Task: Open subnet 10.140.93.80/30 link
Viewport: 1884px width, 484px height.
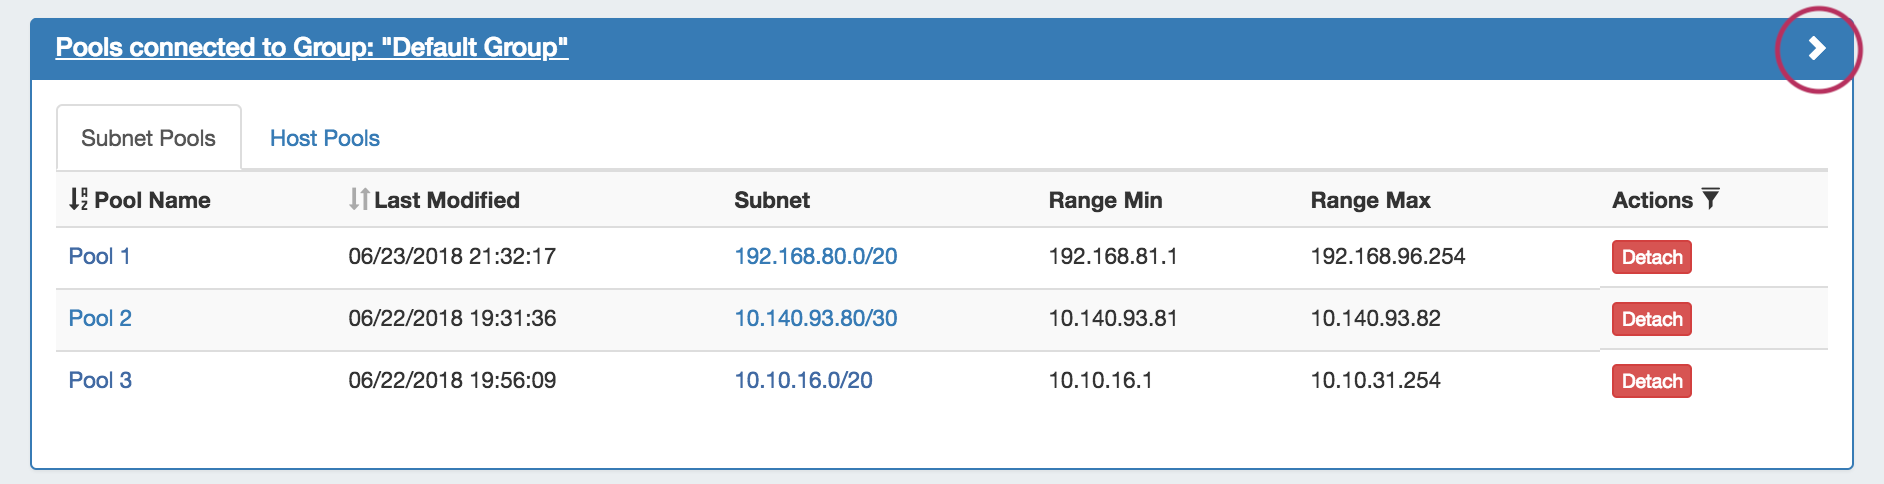Action: (815, 318)
